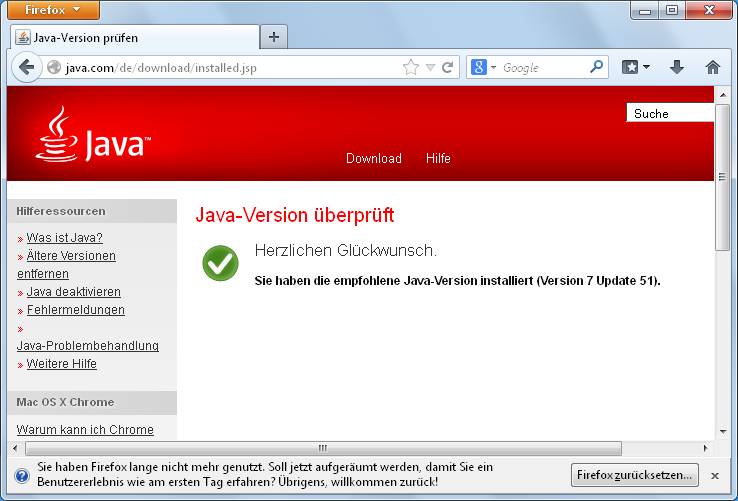
Task: Run search with the magnifier icon
Action: [x=596, y=67]
